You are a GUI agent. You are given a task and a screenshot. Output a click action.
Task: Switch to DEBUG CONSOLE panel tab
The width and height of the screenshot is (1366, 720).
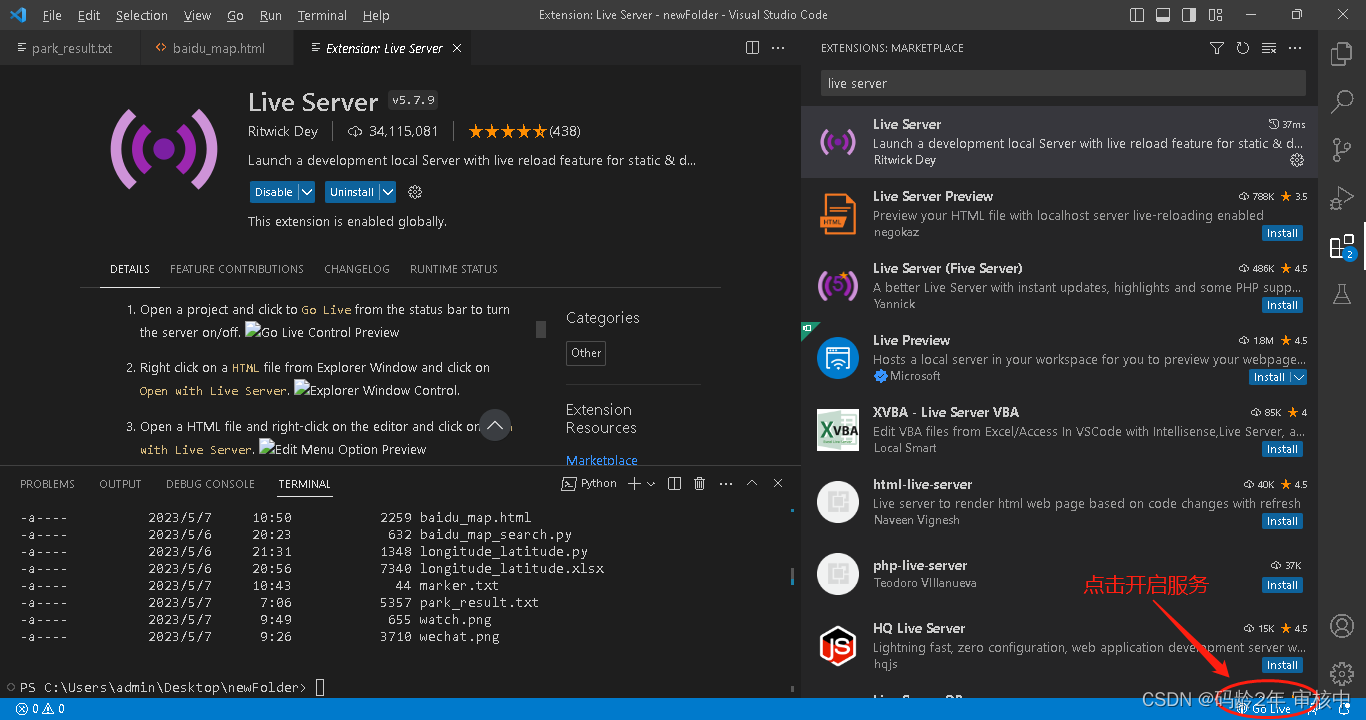[210, 484]
